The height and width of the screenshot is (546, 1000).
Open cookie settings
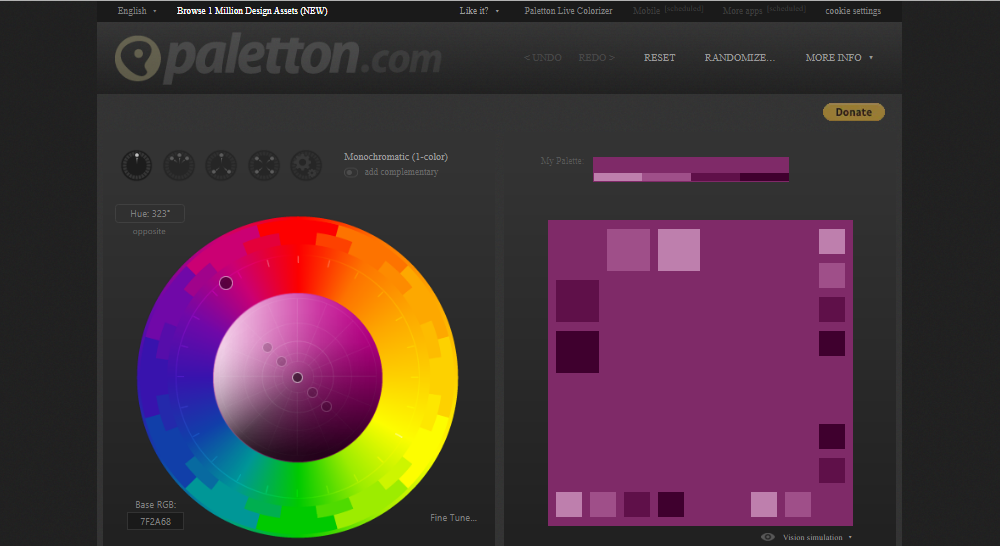coord(853,11)
